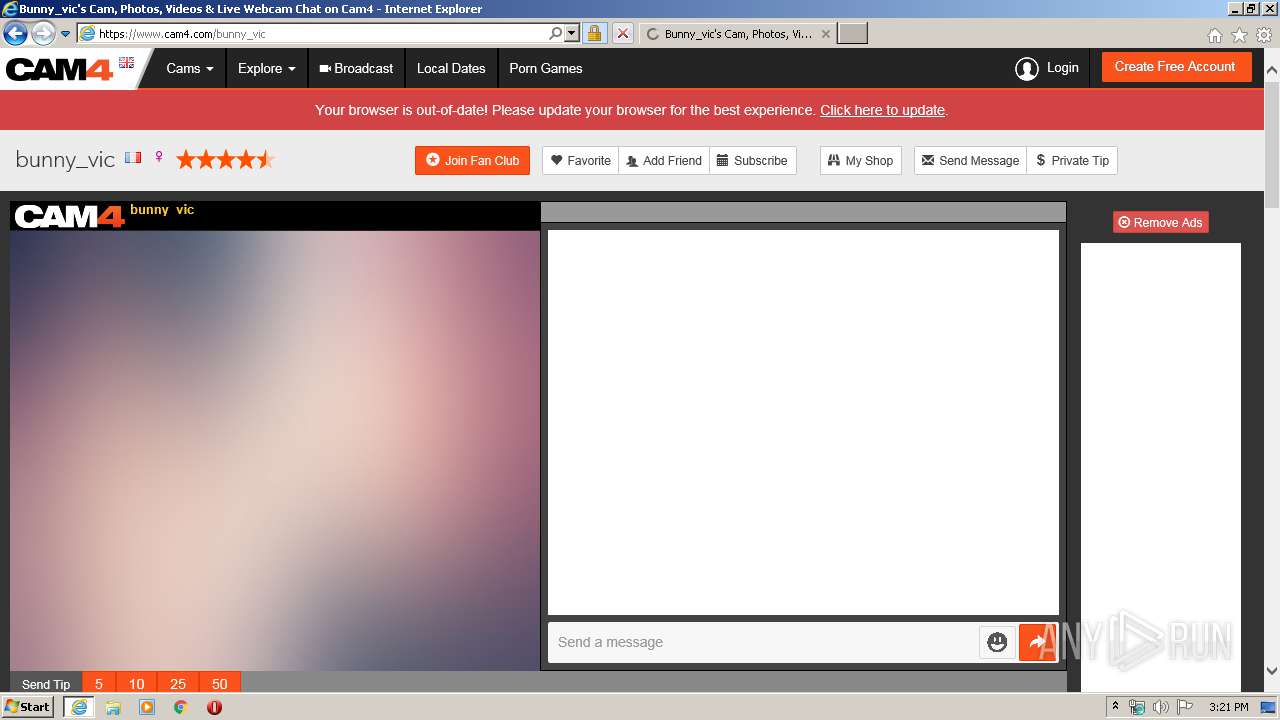Send a tip of 25
This screenshot has width=1280, height=720.
178,684
